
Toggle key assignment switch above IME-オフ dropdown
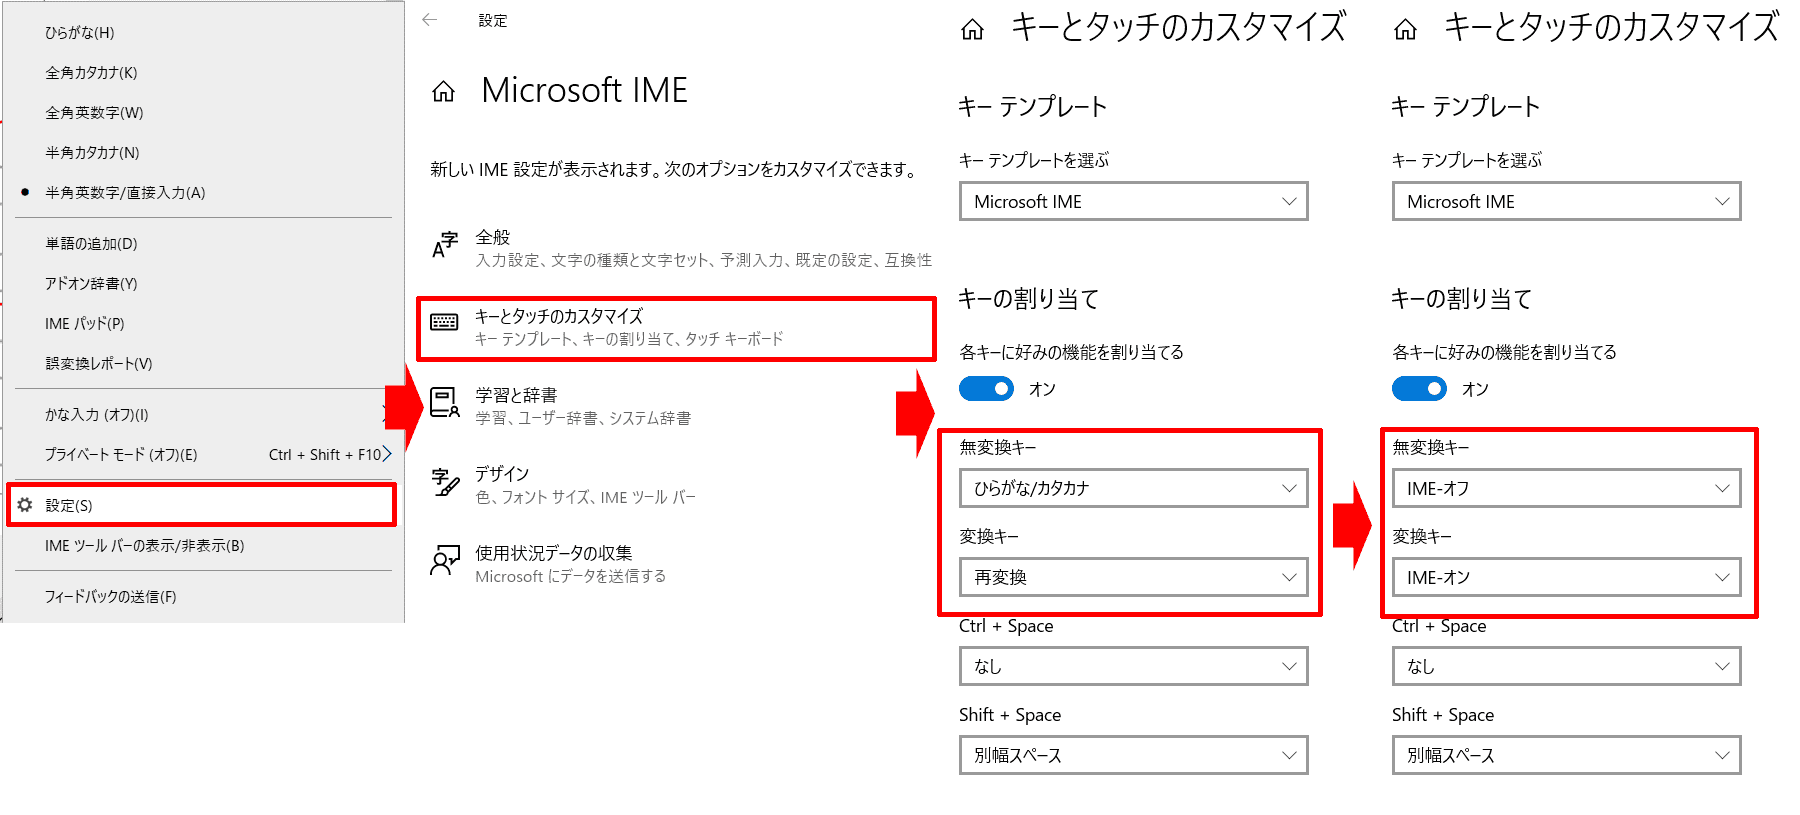click(1419, 389)
